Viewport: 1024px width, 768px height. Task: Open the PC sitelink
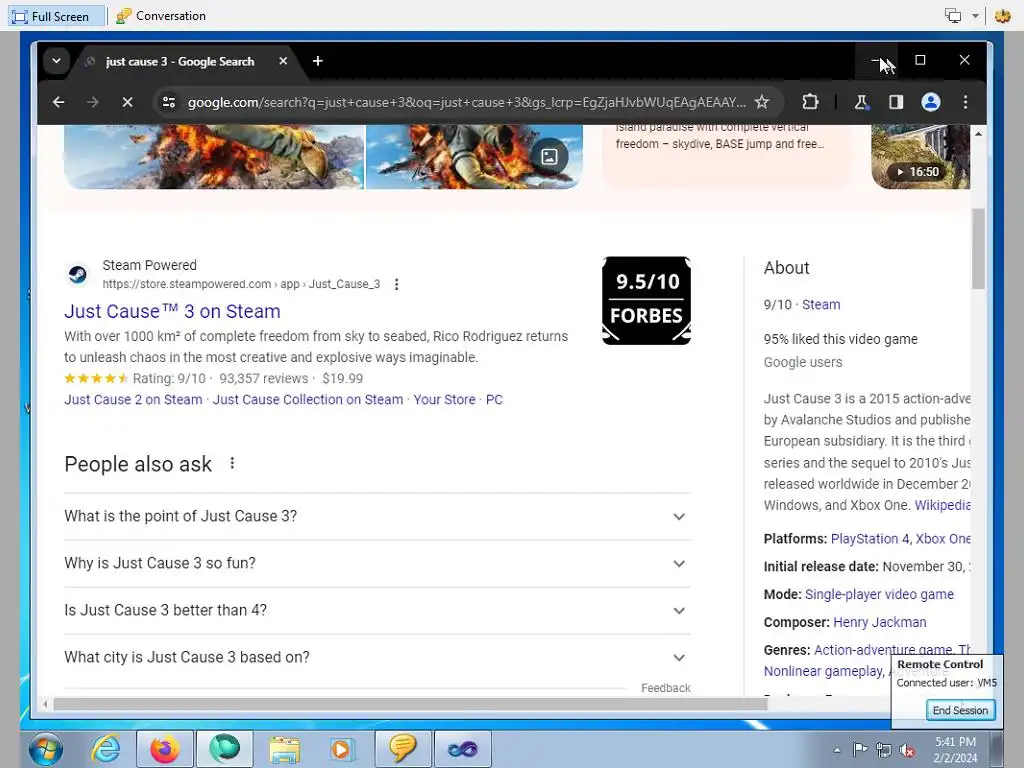coord(494,400)
